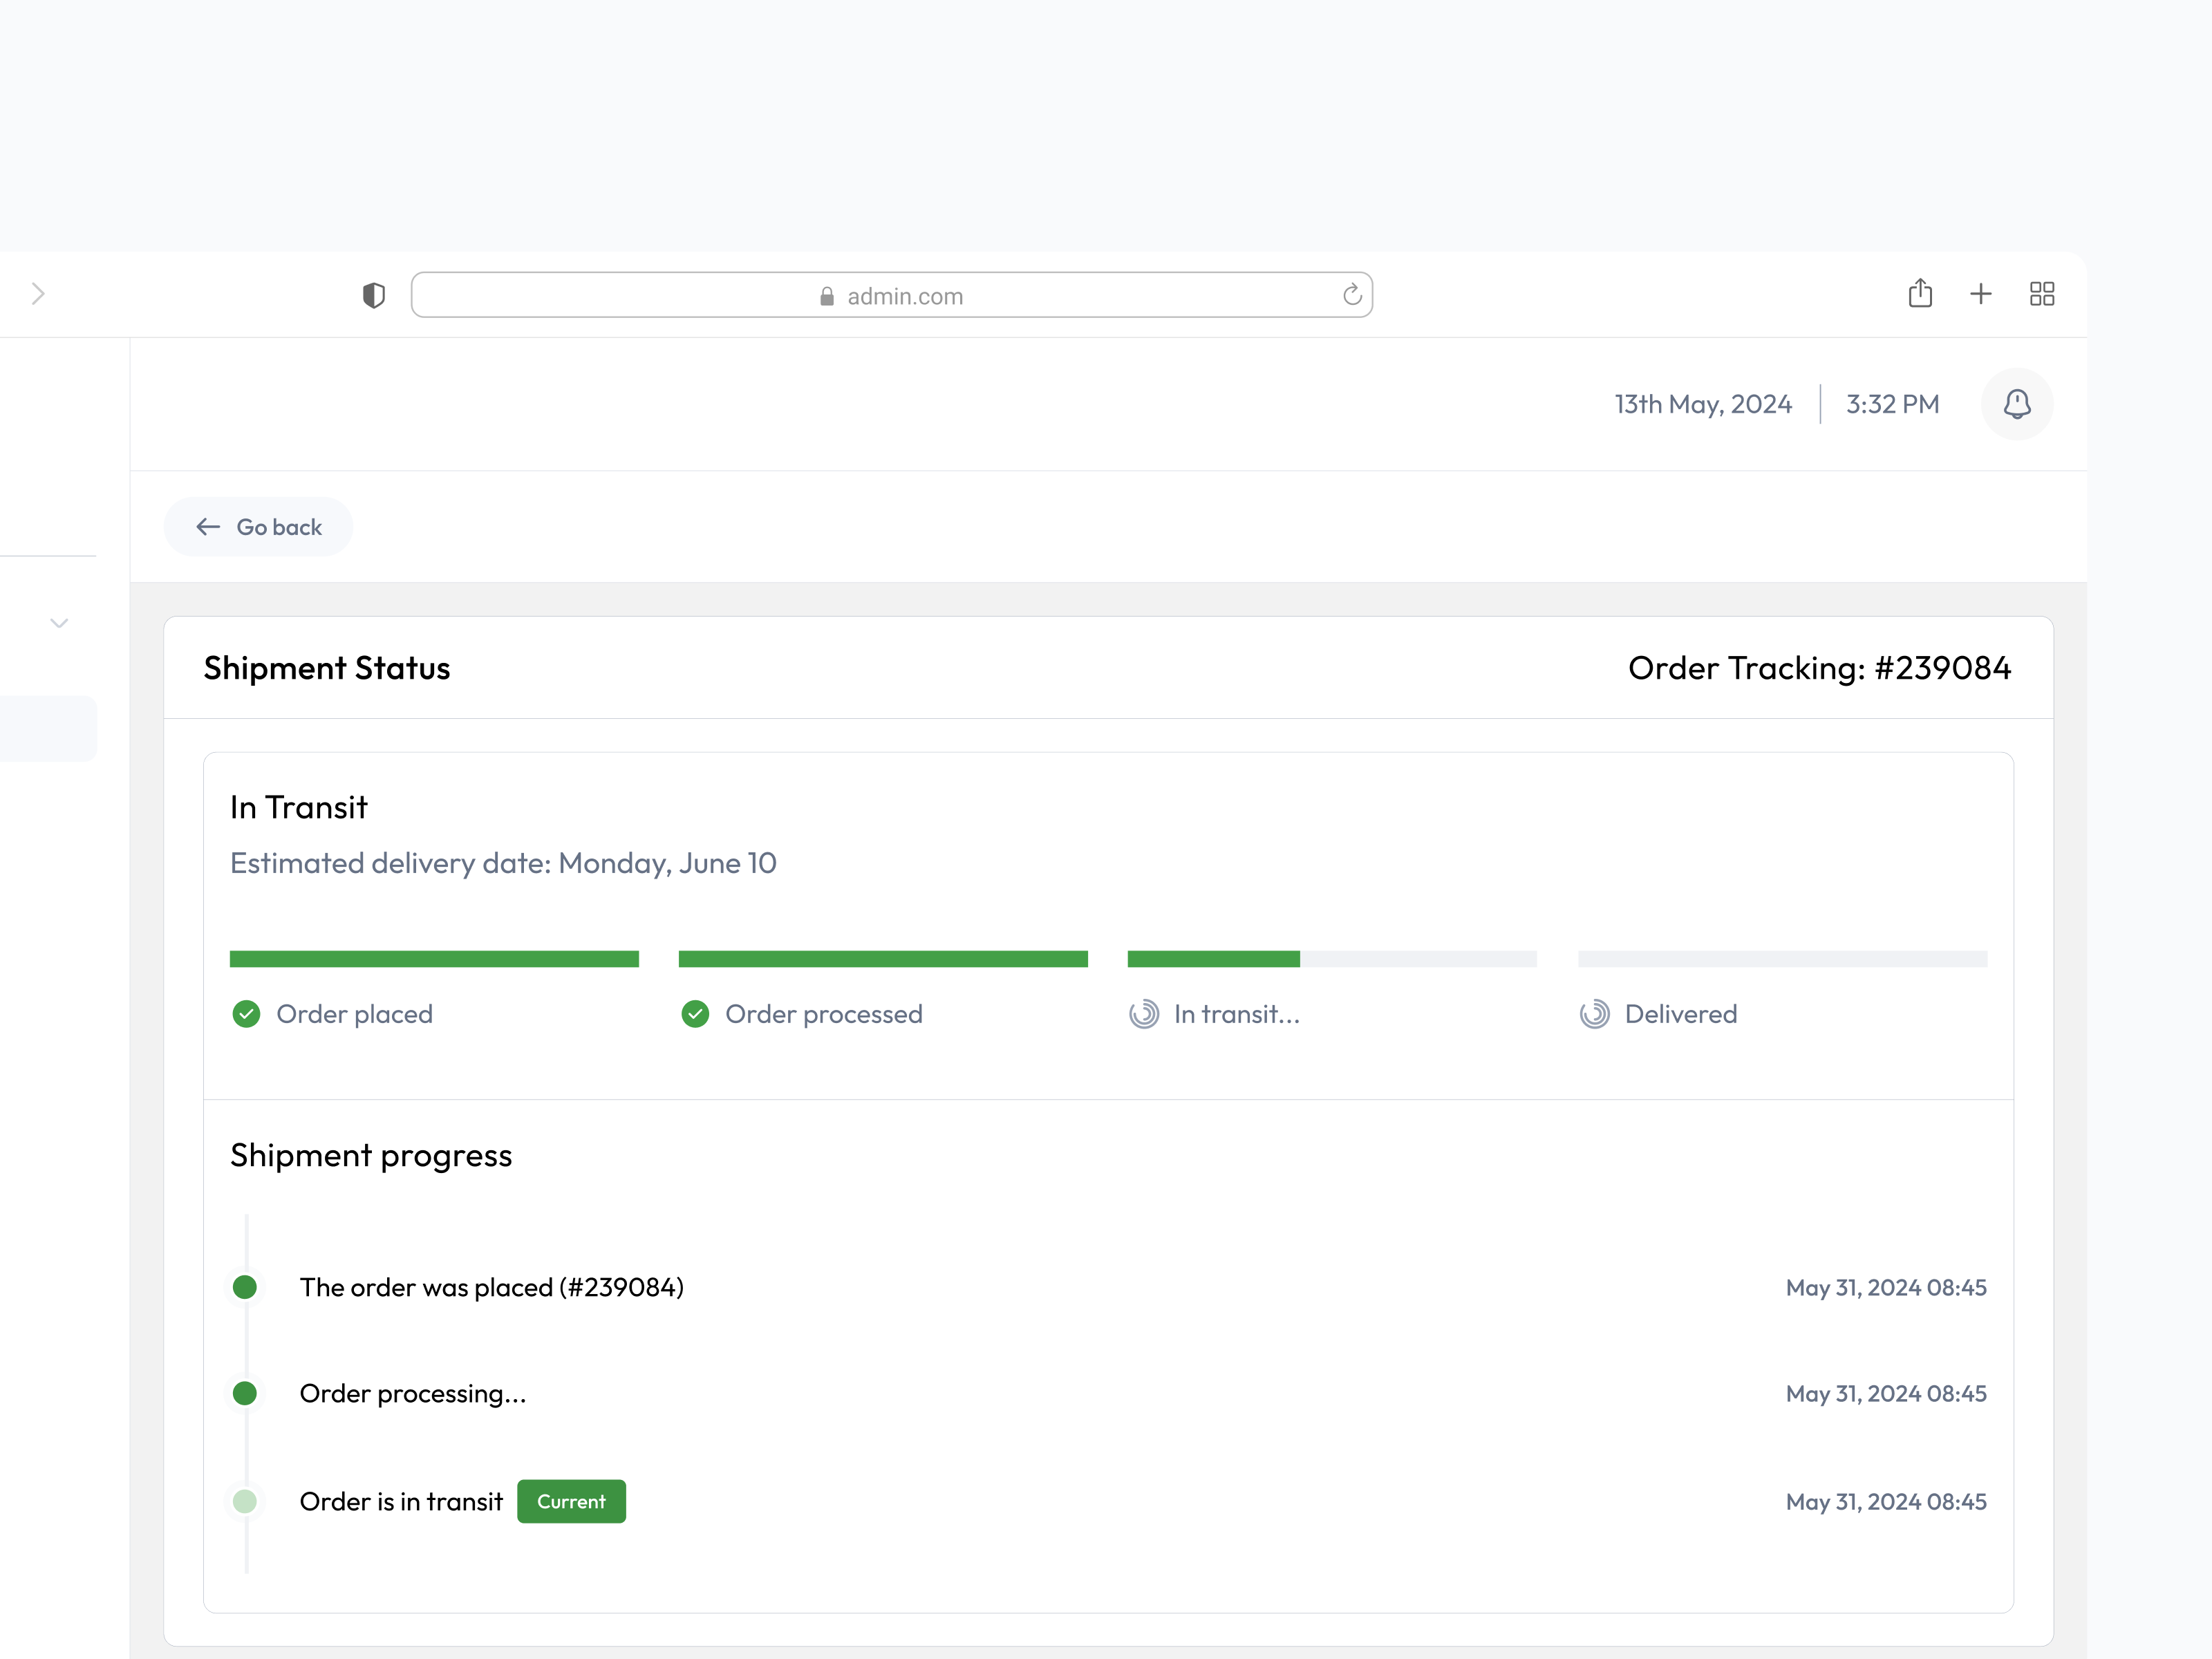This screenshot has height=1659, width=2212.
Task: Click the browser forward navigation arrow
Action: pos(39,293)
